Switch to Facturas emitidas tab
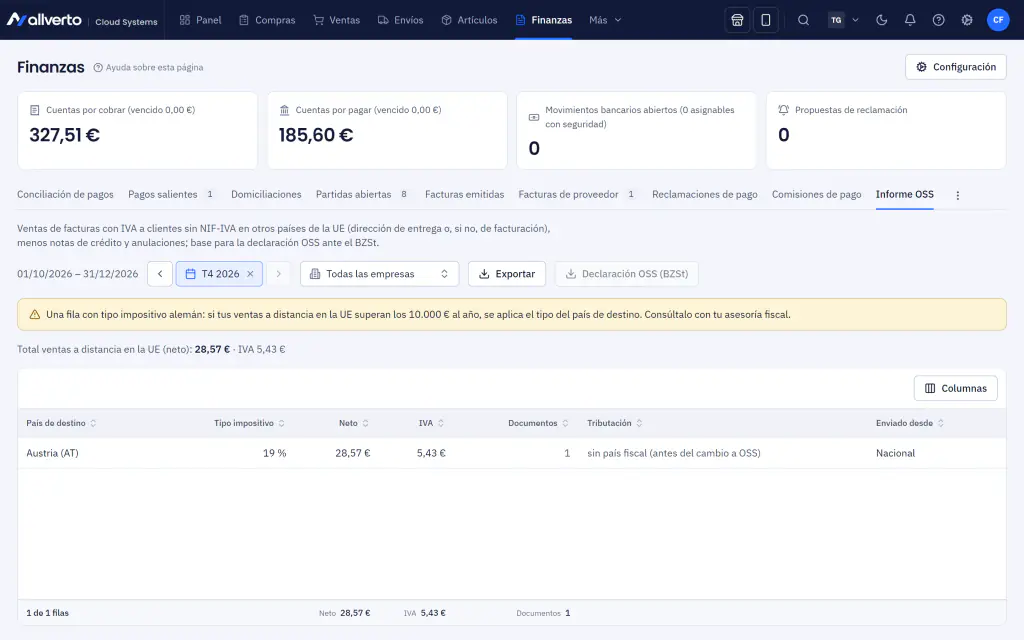 tap(464, 195)
